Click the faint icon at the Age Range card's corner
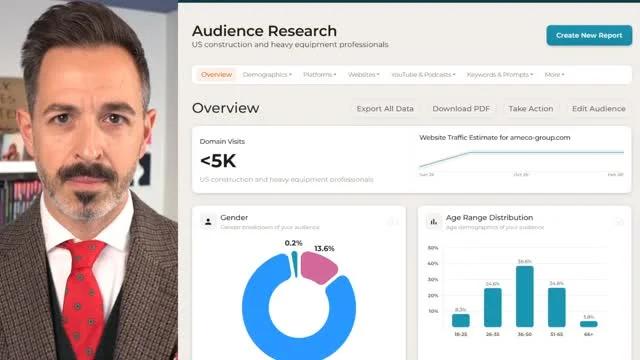 pos(620,222)
